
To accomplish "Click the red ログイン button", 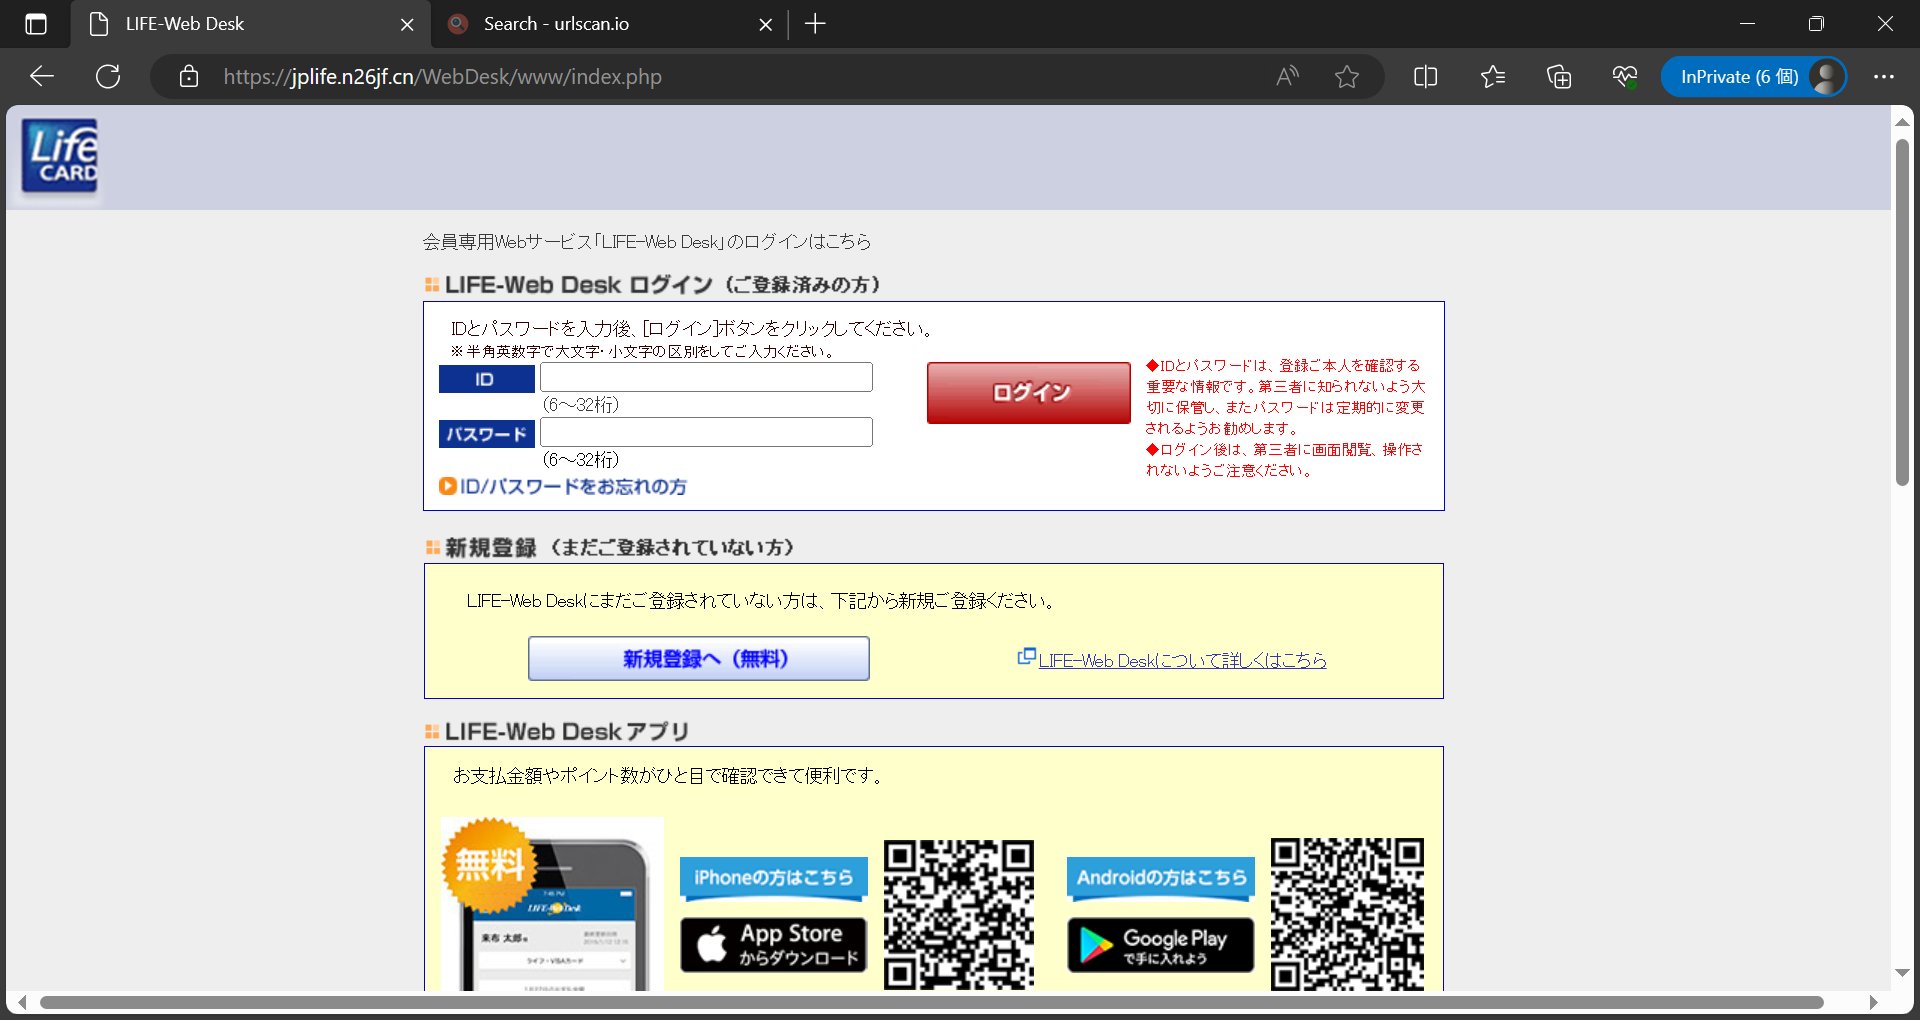I will click(x=1028, y=392).
